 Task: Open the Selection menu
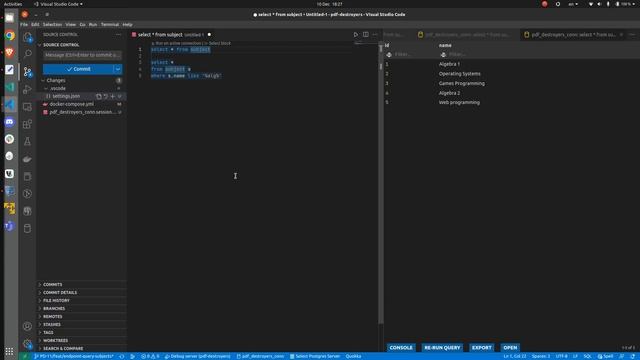52,24
